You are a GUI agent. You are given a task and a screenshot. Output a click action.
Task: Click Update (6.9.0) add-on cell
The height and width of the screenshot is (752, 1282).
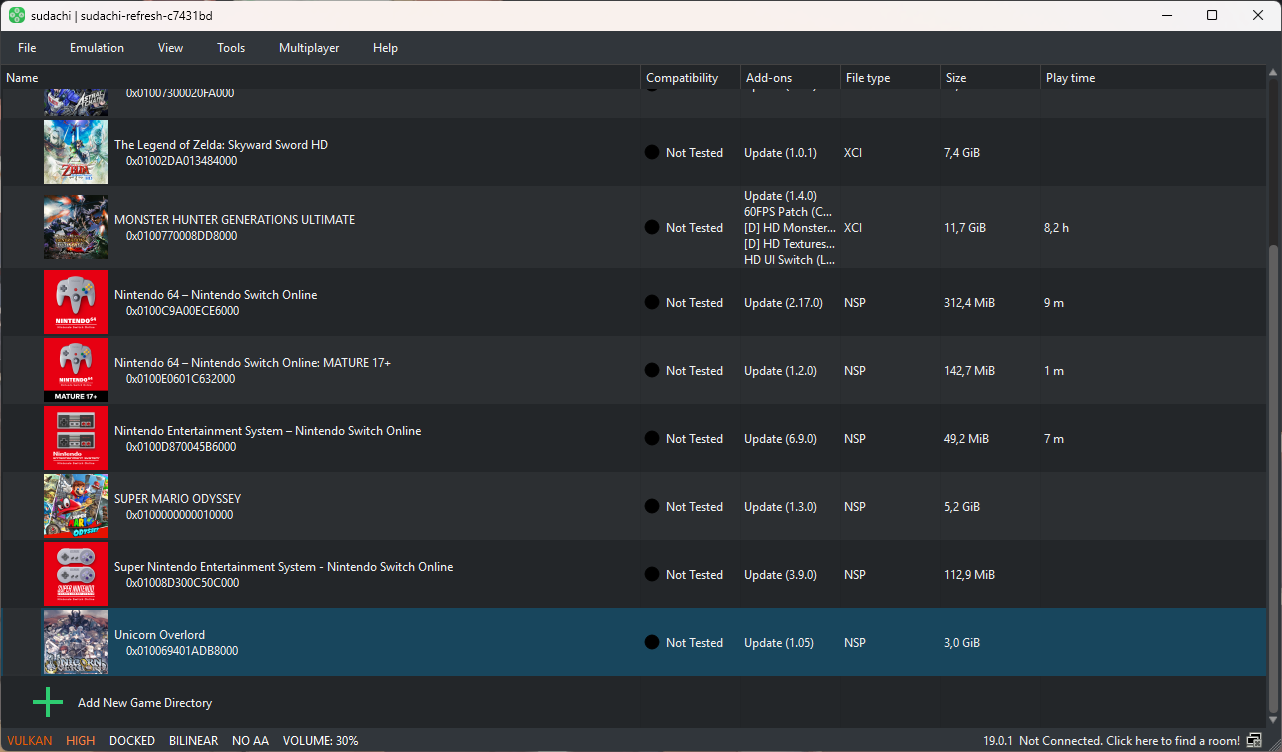[x=780, y=439]
